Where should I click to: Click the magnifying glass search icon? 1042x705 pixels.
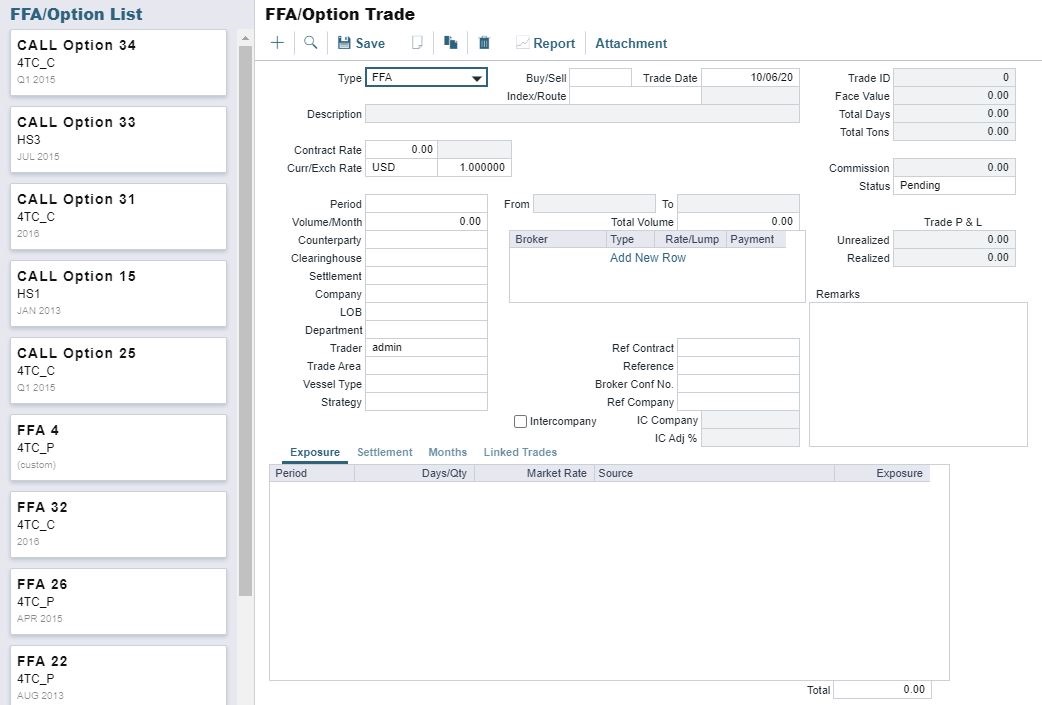[x=311, y=43]
